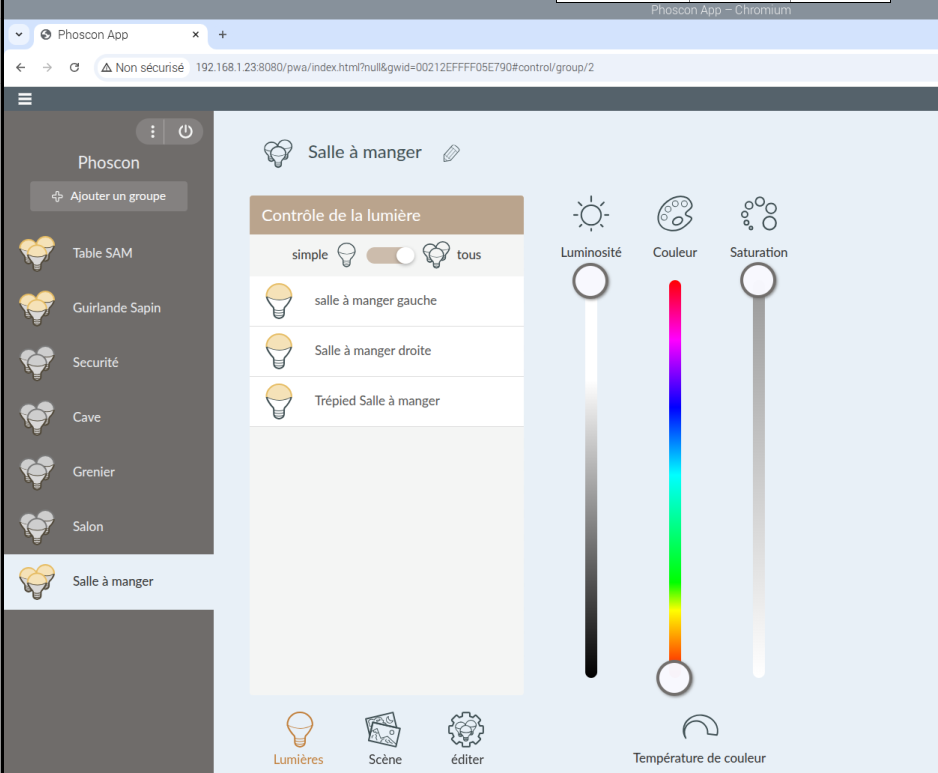Open the Lumières tab
Image resolution: width=938 pixels, height=773 pixels.
pyautogui.click(x=299, y=738)
